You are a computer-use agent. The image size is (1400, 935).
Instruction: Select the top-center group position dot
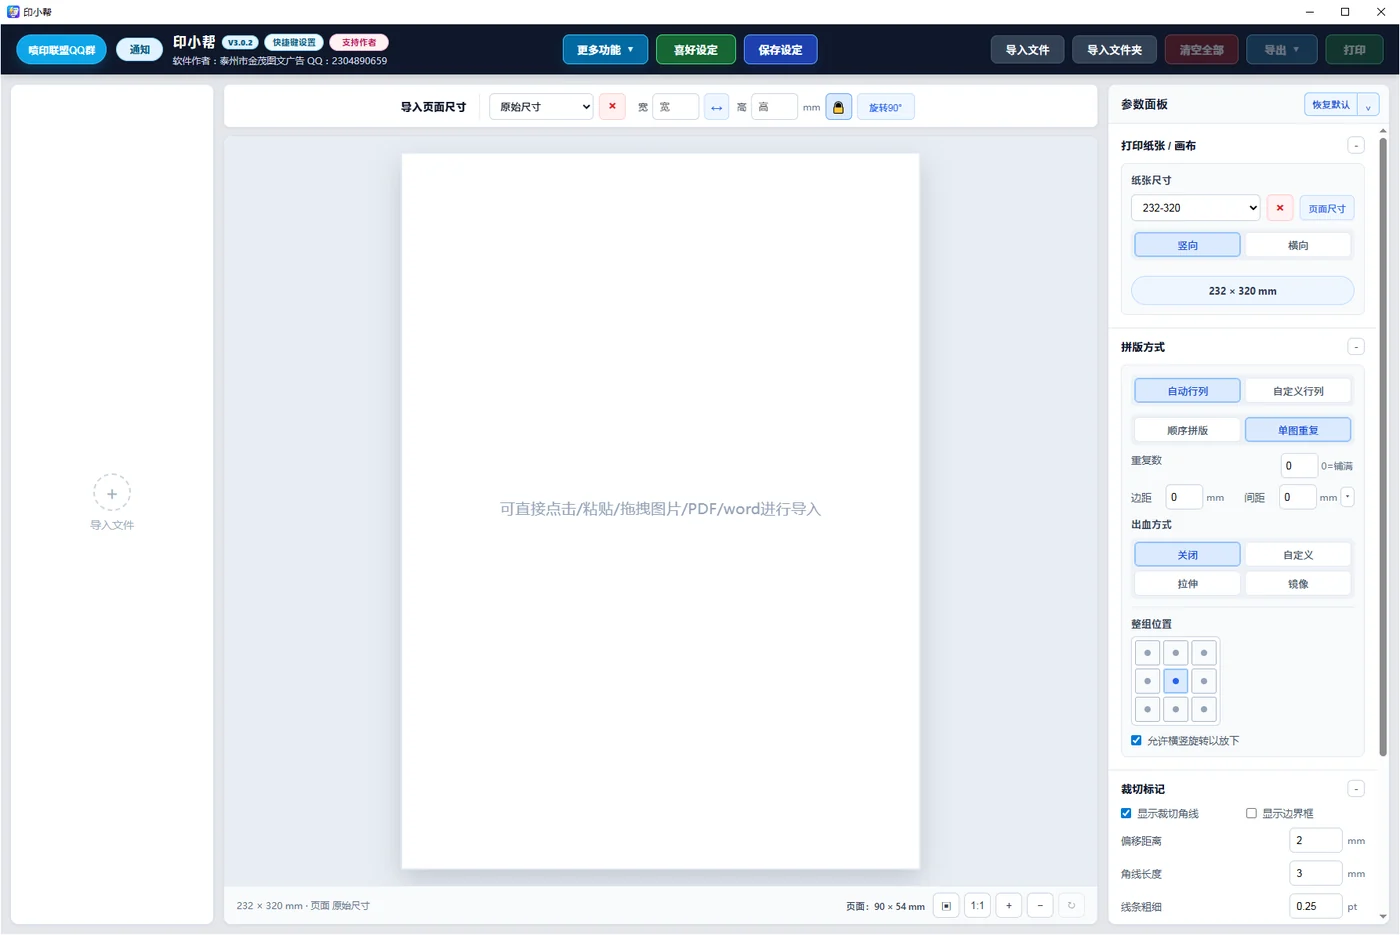click(1175, 653)
